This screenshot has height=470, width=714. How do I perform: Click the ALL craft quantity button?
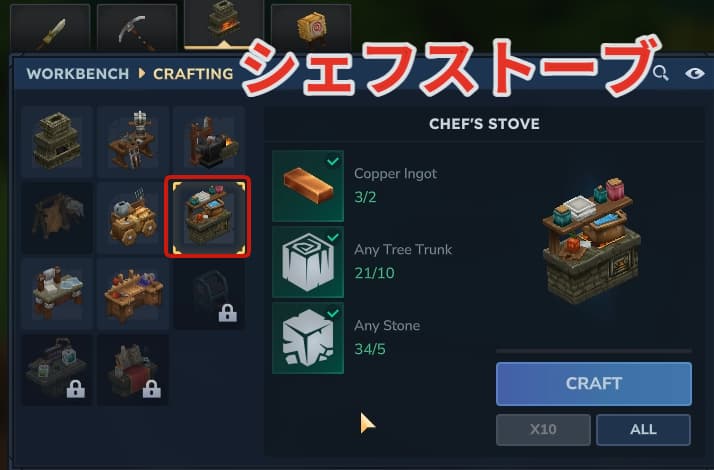[643, 429]
